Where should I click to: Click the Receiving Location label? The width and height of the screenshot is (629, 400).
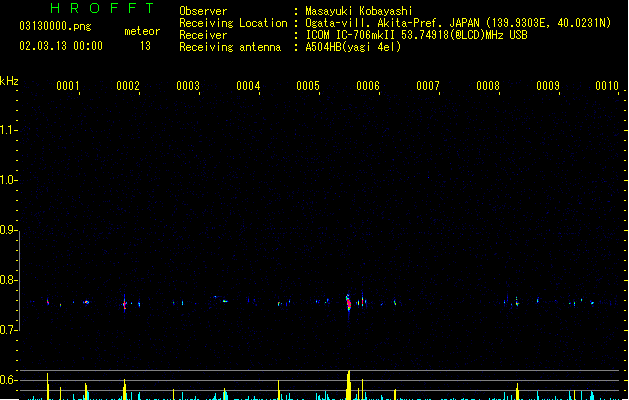[x=233, y=23]
